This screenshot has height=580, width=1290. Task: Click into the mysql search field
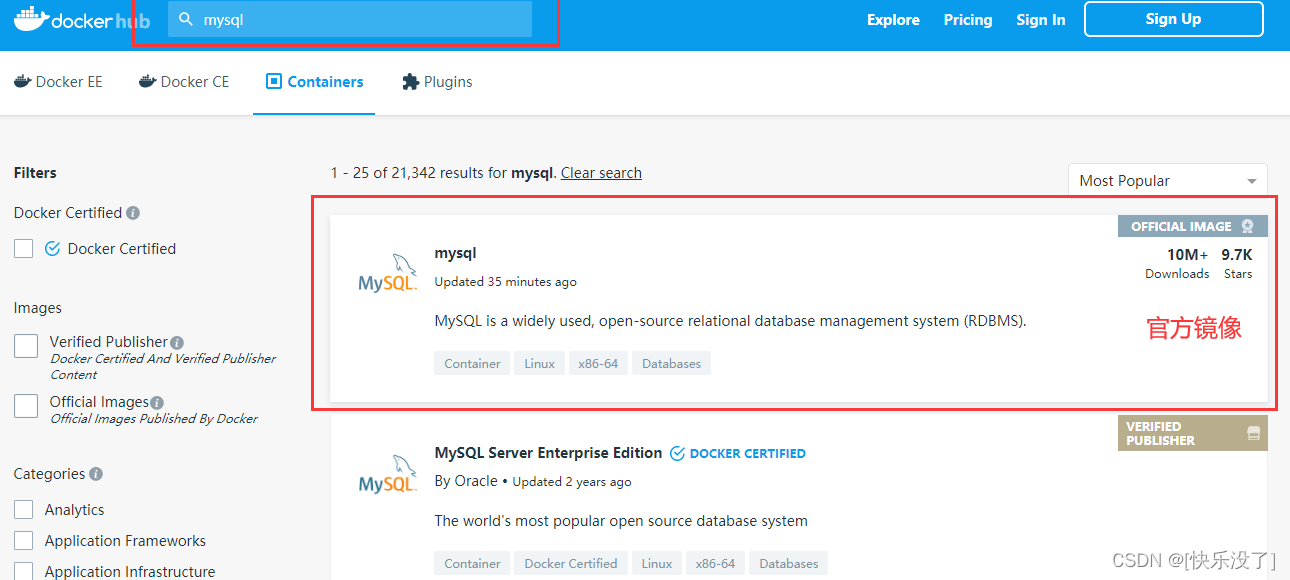coord(350,19)
